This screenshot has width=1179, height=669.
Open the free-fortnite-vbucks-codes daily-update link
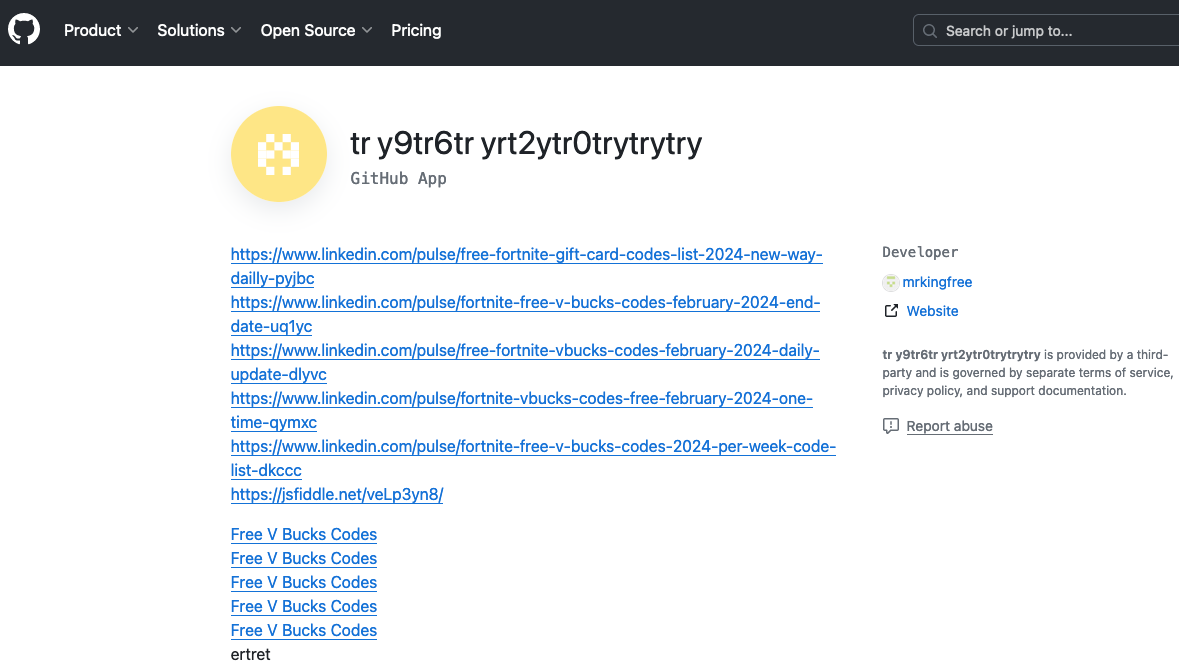coord(525,362)
